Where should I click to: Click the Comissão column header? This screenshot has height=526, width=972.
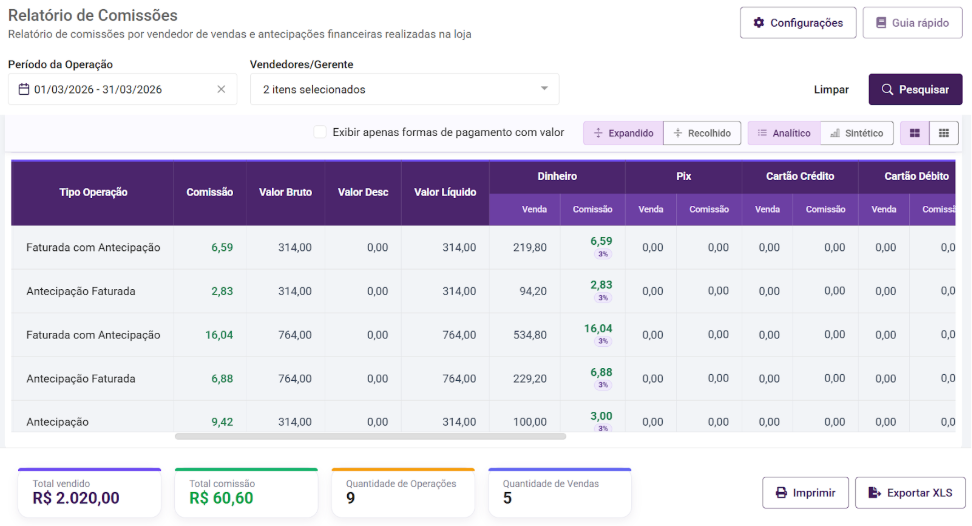pyautogui.click(x=210, y=192)
